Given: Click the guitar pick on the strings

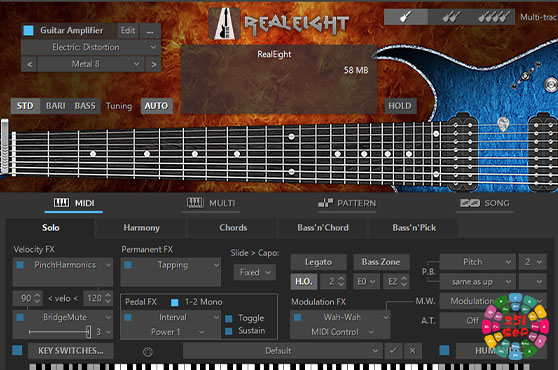Looking at the screenshot, I should [503, 124].
